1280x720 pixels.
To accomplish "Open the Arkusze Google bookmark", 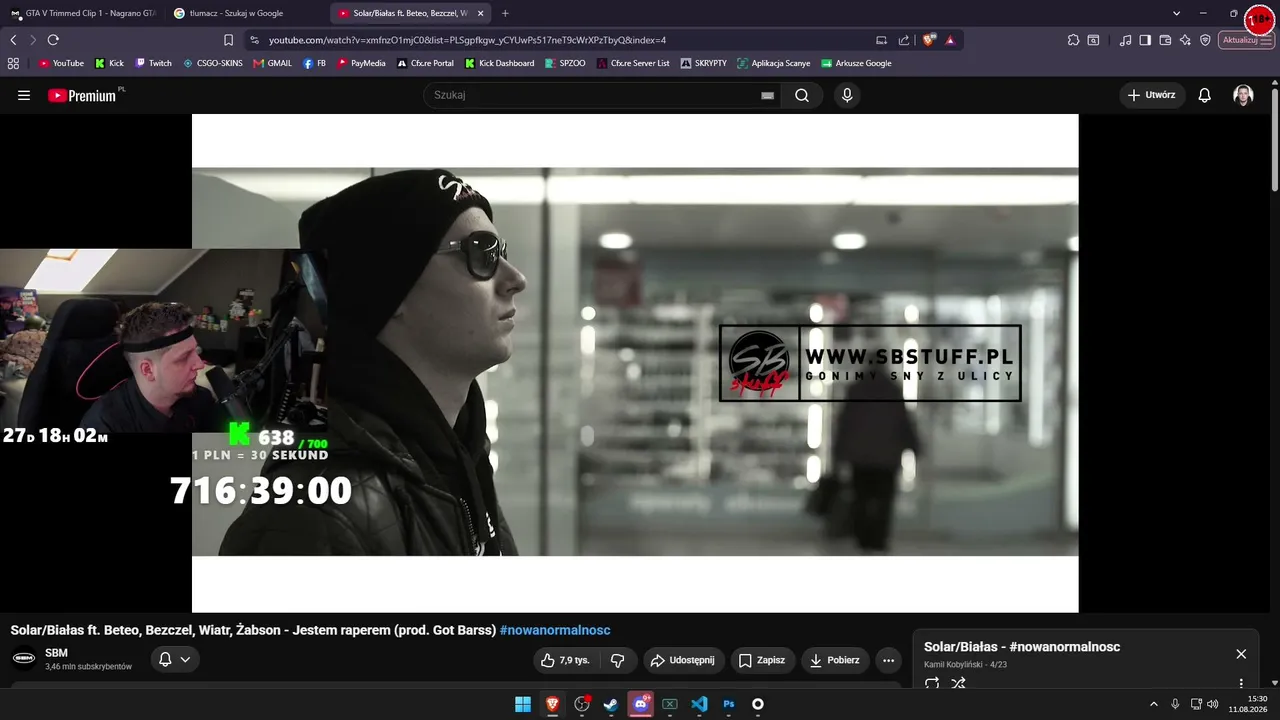I will [856, 63].
